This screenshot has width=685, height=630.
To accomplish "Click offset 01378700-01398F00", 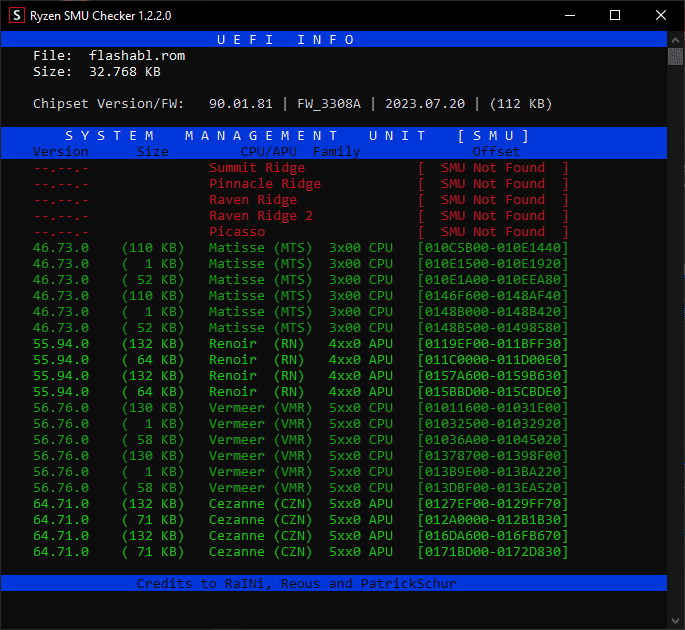I will pos(493,456).
